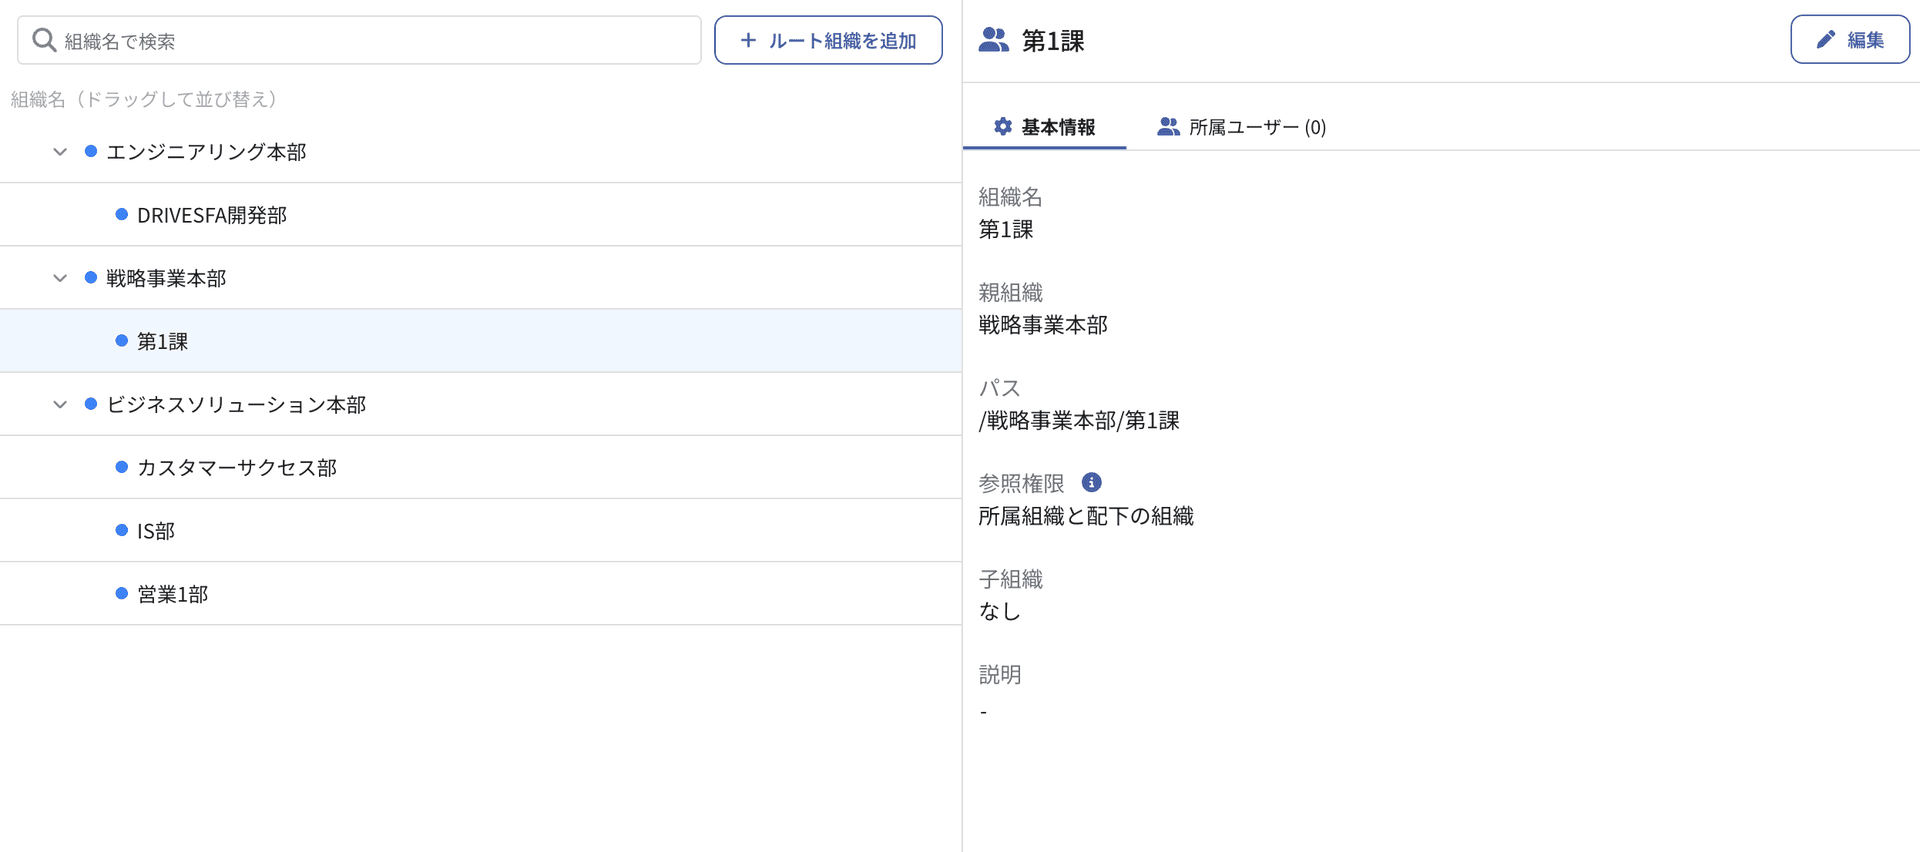Collapse the 戦略事業本部 tree node
Viewport: 1920px width, 852px height.
(60, 278)
